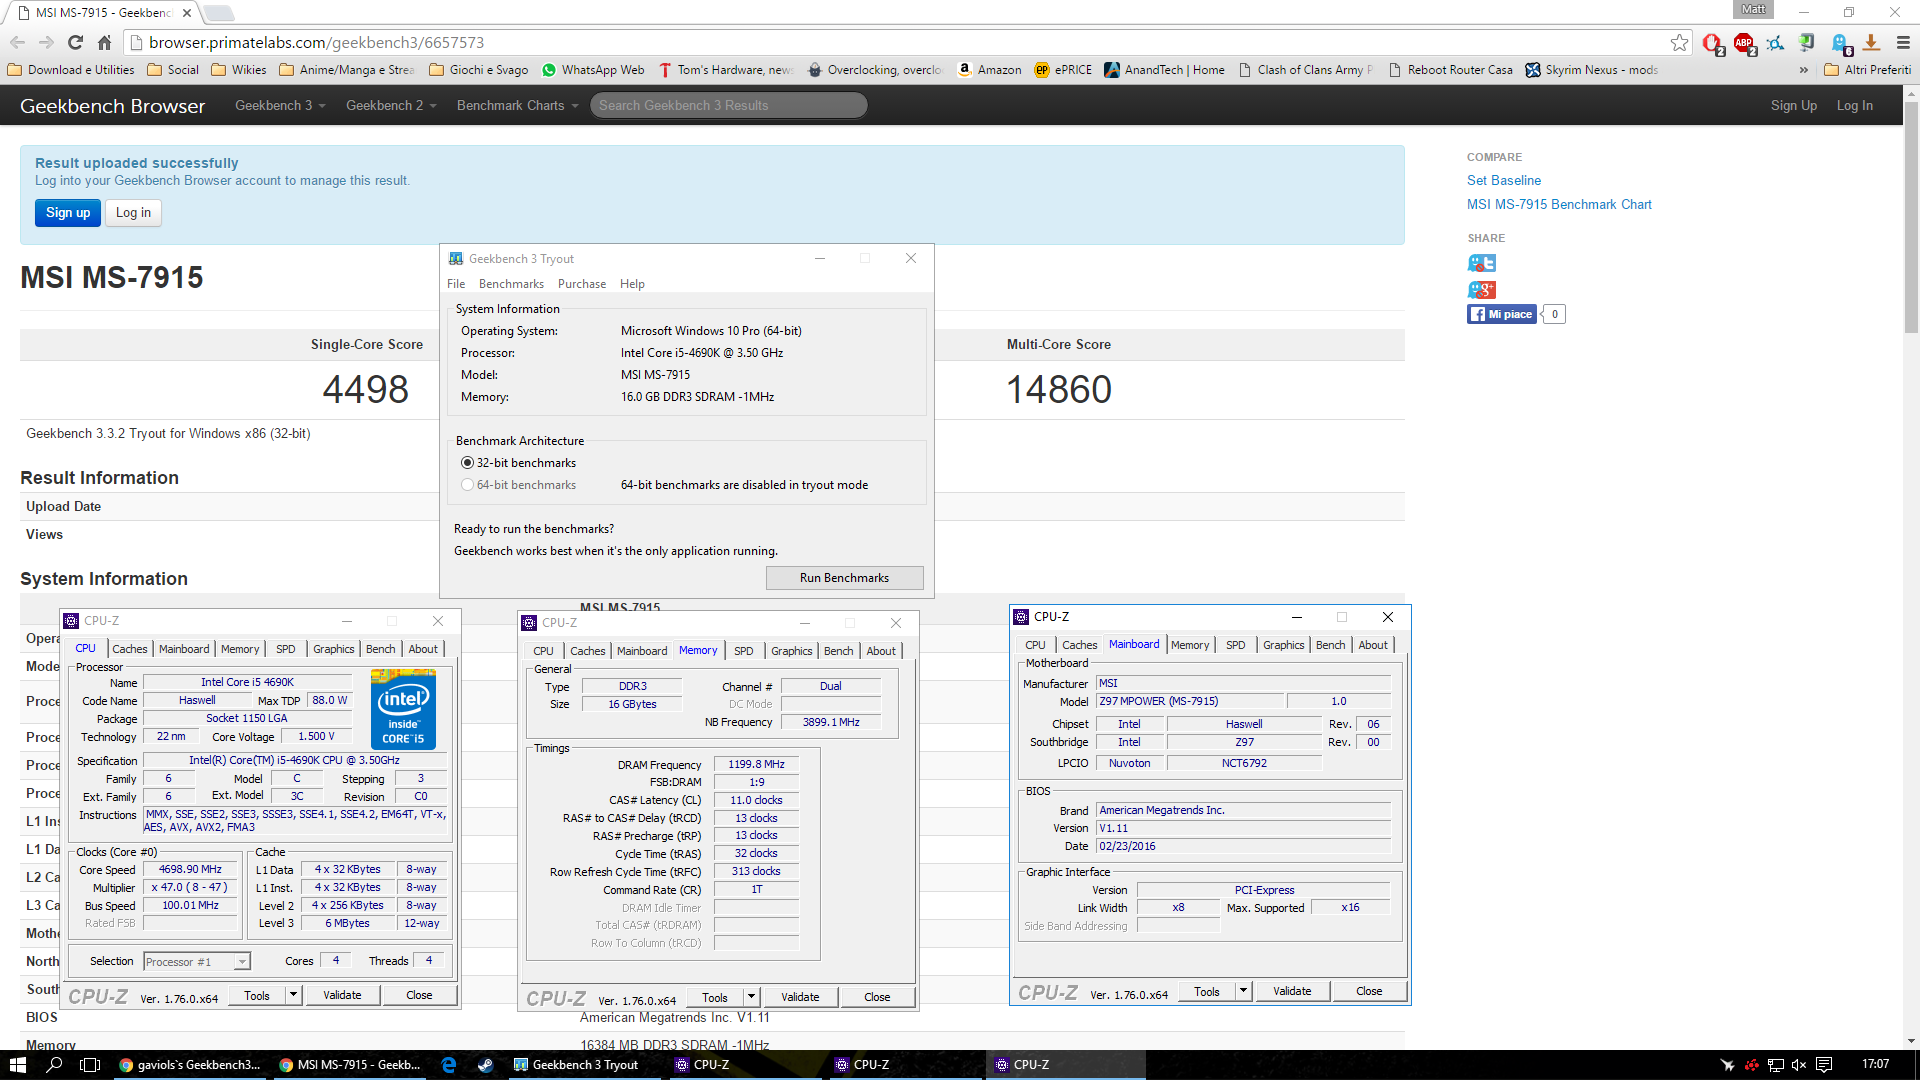1920x1080 pixels.
Task: Open the File menu in Geekbench Tryout
Action: tap(456, 284)
